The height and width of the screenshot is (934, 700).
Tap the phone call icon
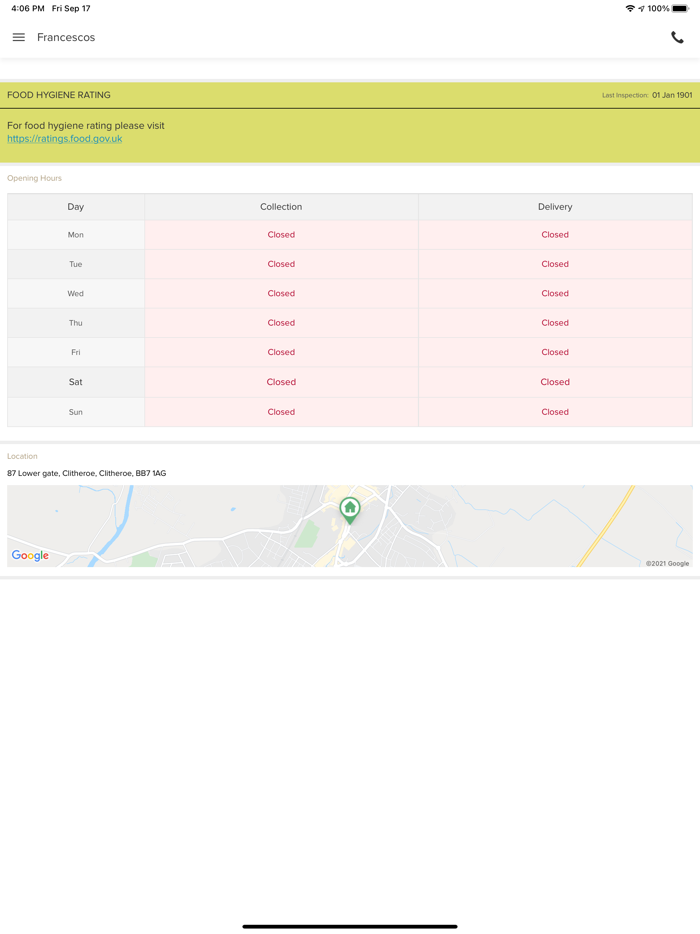677,37
